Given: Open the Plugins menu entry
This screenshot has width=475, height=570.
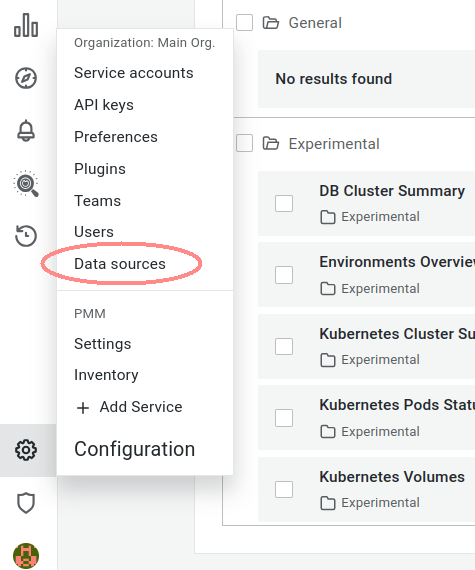Looking at the screenshot, I should coord(100,169).
